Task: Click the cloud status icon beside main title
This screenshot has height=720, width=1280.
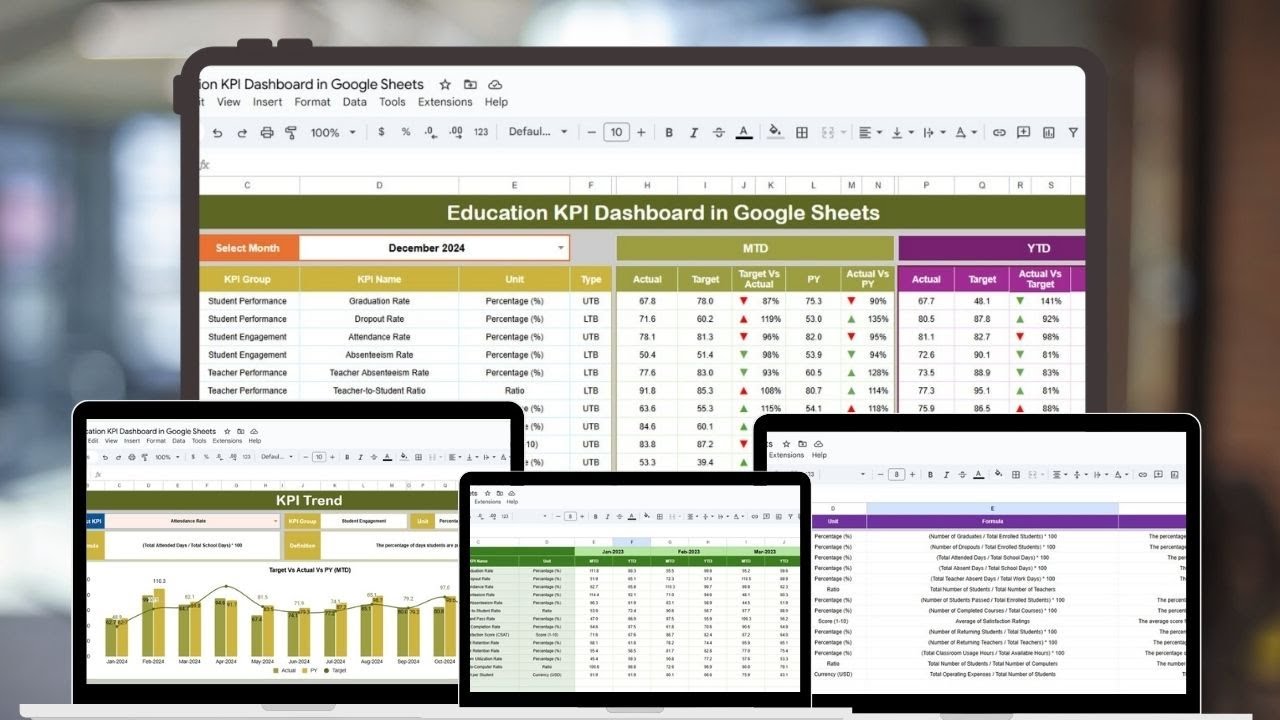Action: click(x=495, y=85)
